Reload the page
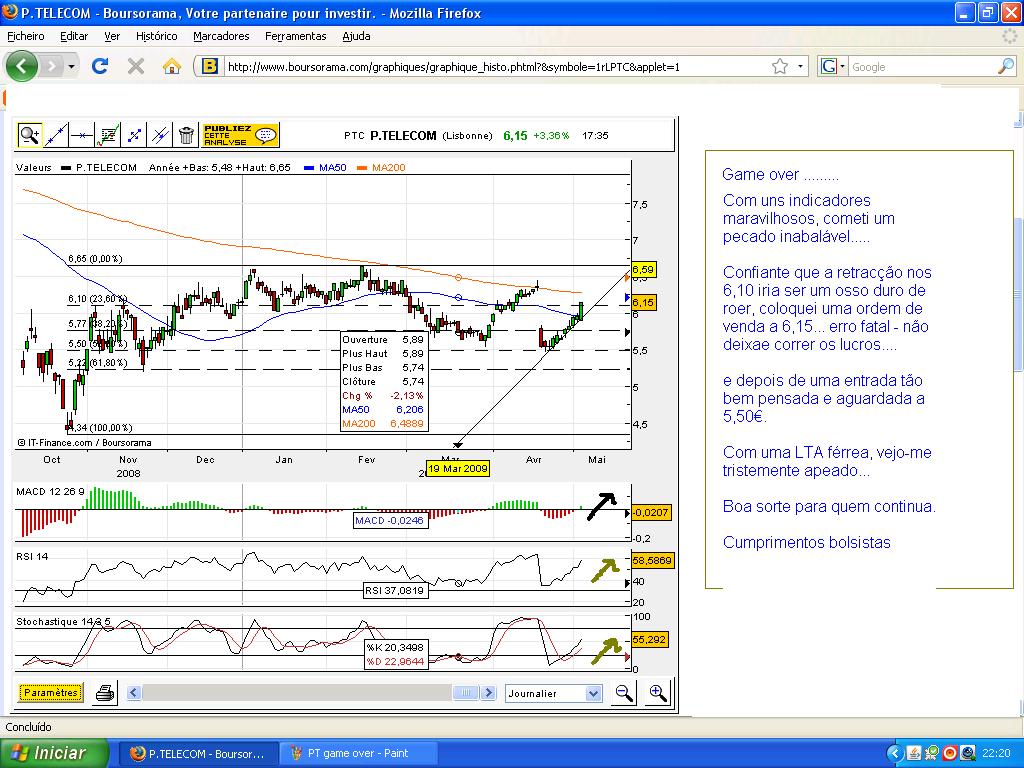Viewport: 1024px width, 768px height. (x=100, y=66)
